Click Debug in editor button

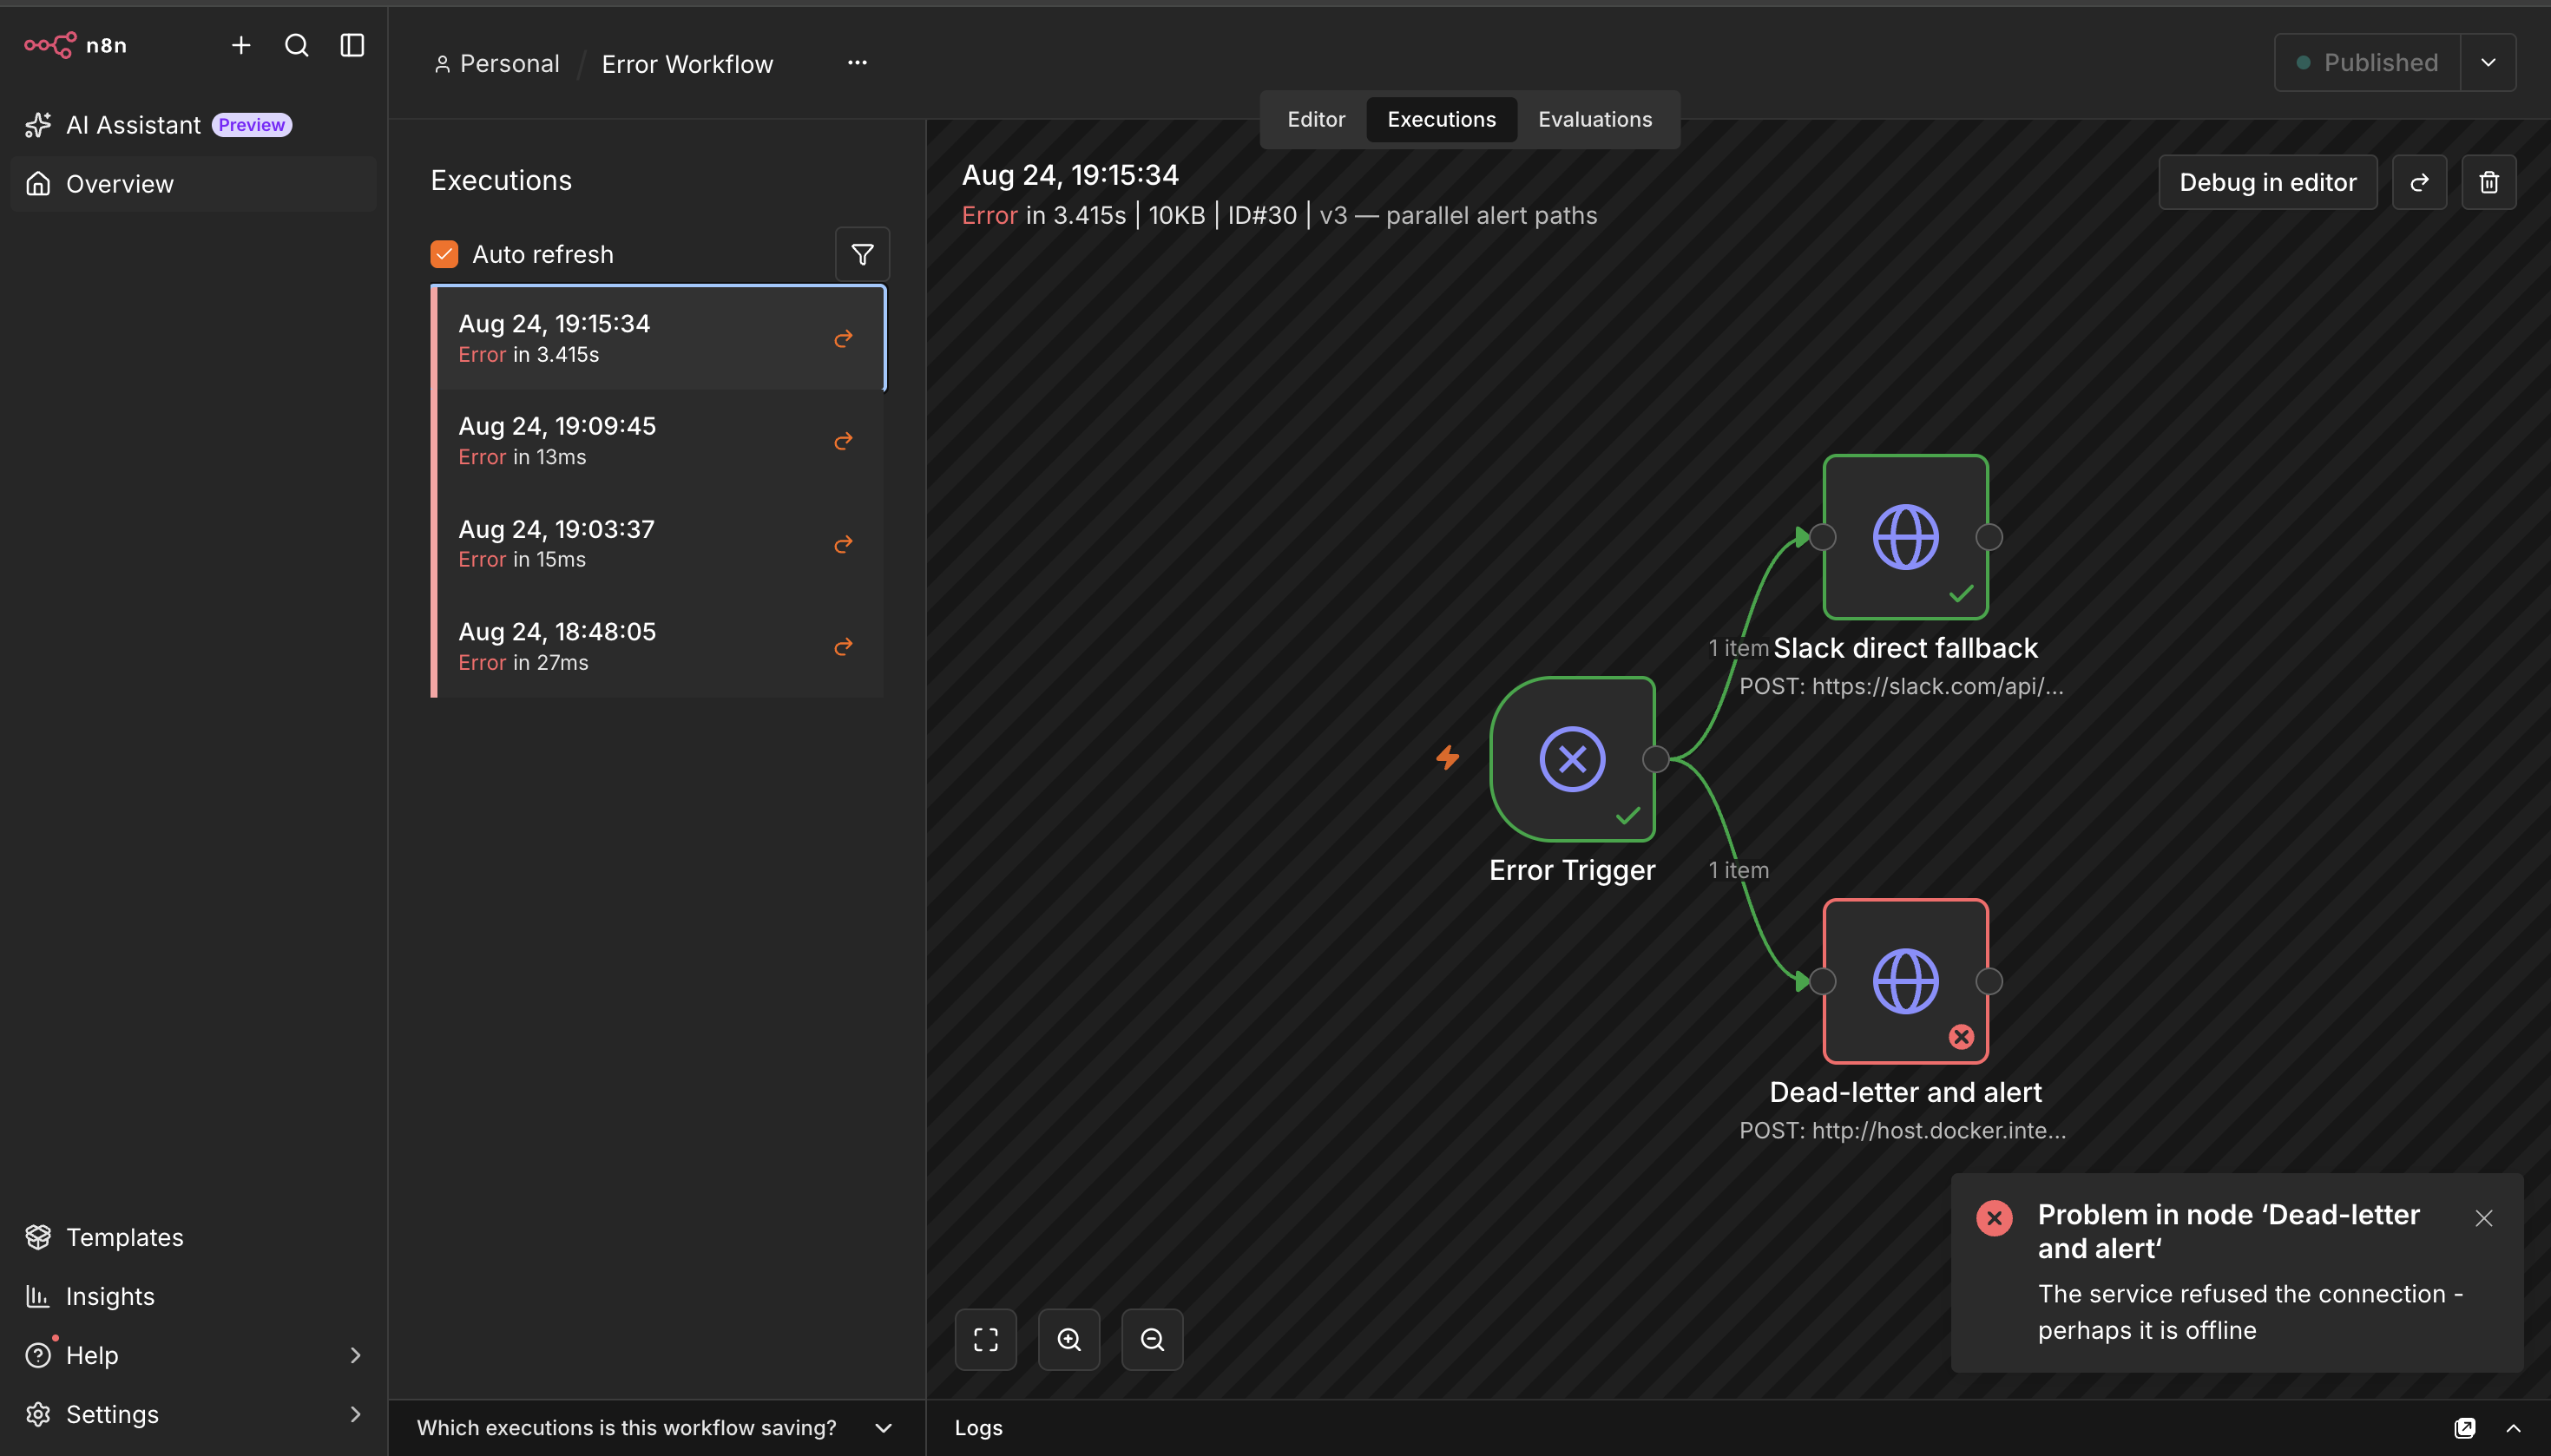point(2267,182)
